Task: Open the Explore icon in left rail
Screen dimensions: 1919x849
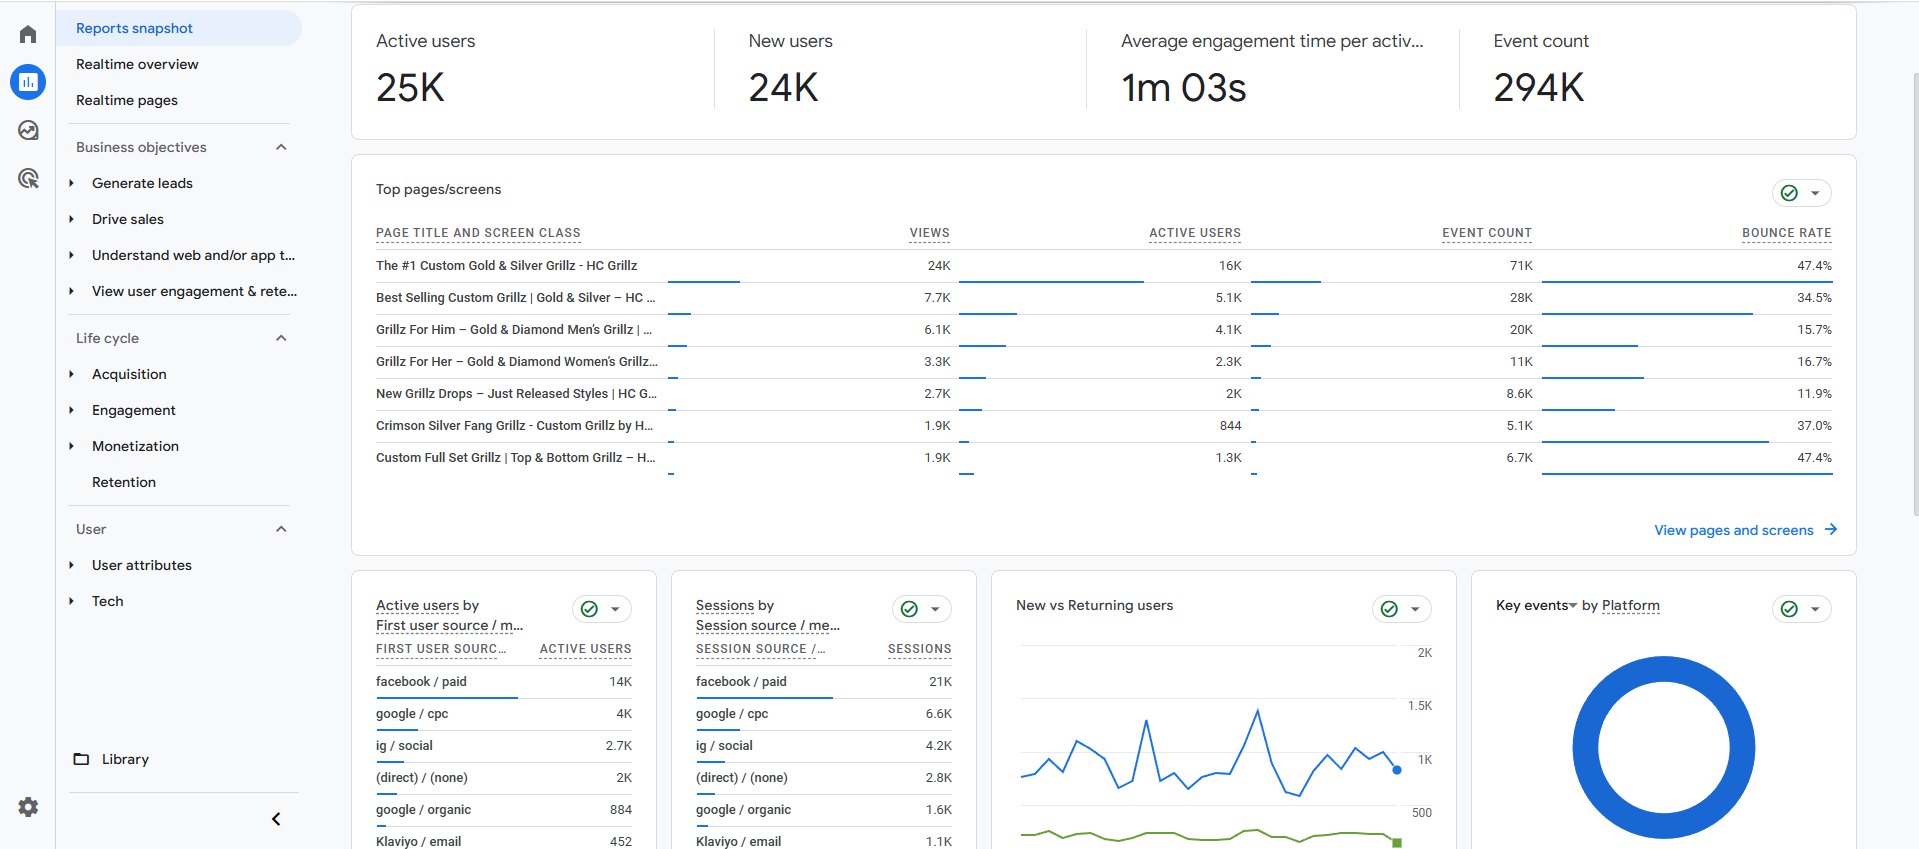Action: coord(28,131)
